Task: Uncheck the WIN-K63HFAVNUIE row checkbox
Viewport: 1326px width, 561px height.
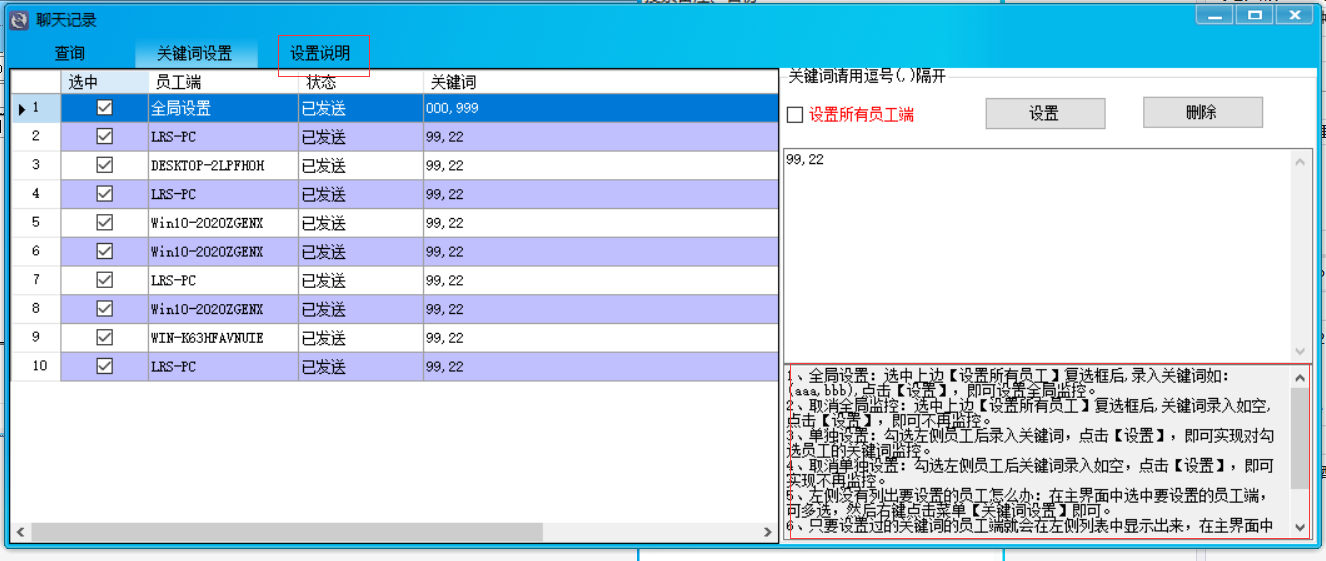Action: (x=104, y=338)
